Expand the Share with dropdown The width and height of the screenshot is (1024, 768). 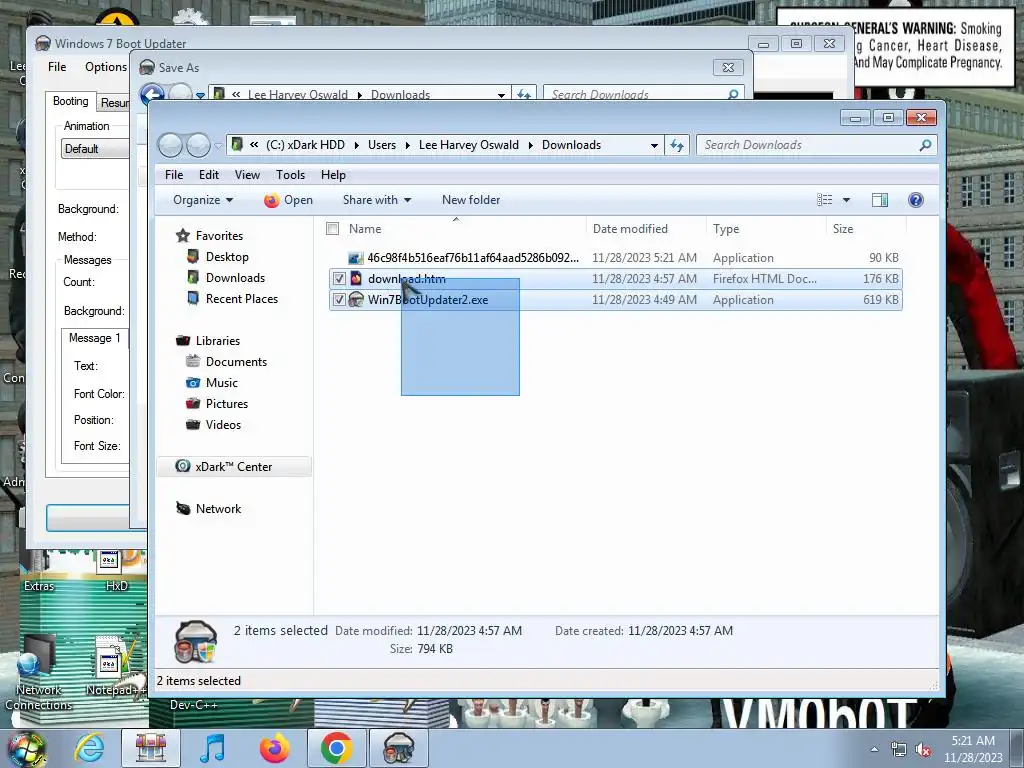point(377,200)
